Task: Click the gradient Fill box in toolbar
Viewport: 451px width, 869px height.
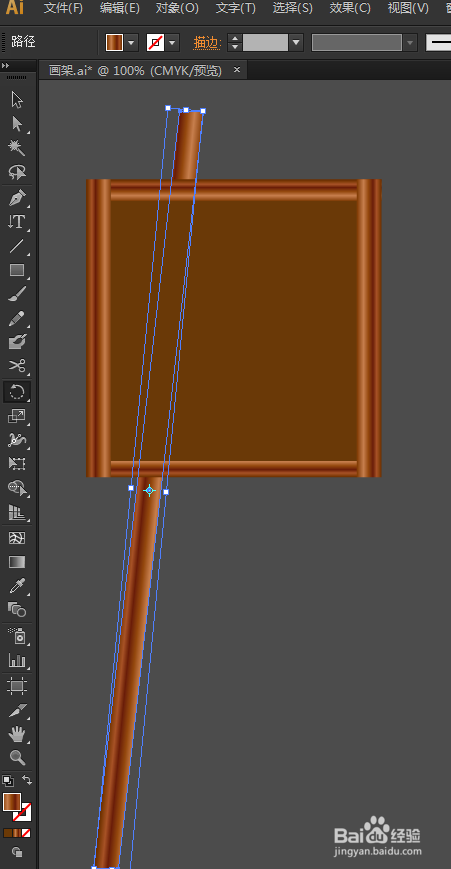Action: (x=12, y=801)
